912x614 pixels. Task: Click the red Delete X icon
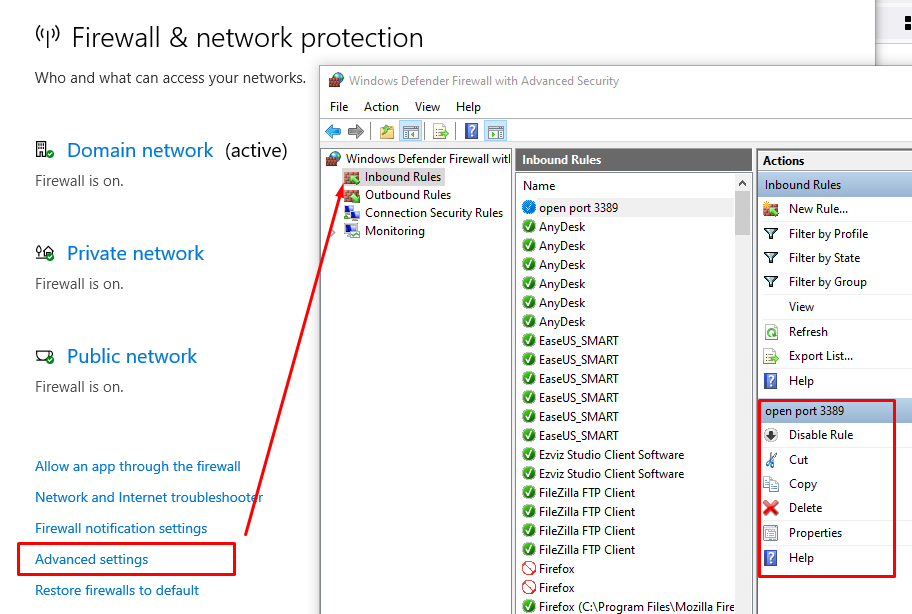[x=771, y=508]
